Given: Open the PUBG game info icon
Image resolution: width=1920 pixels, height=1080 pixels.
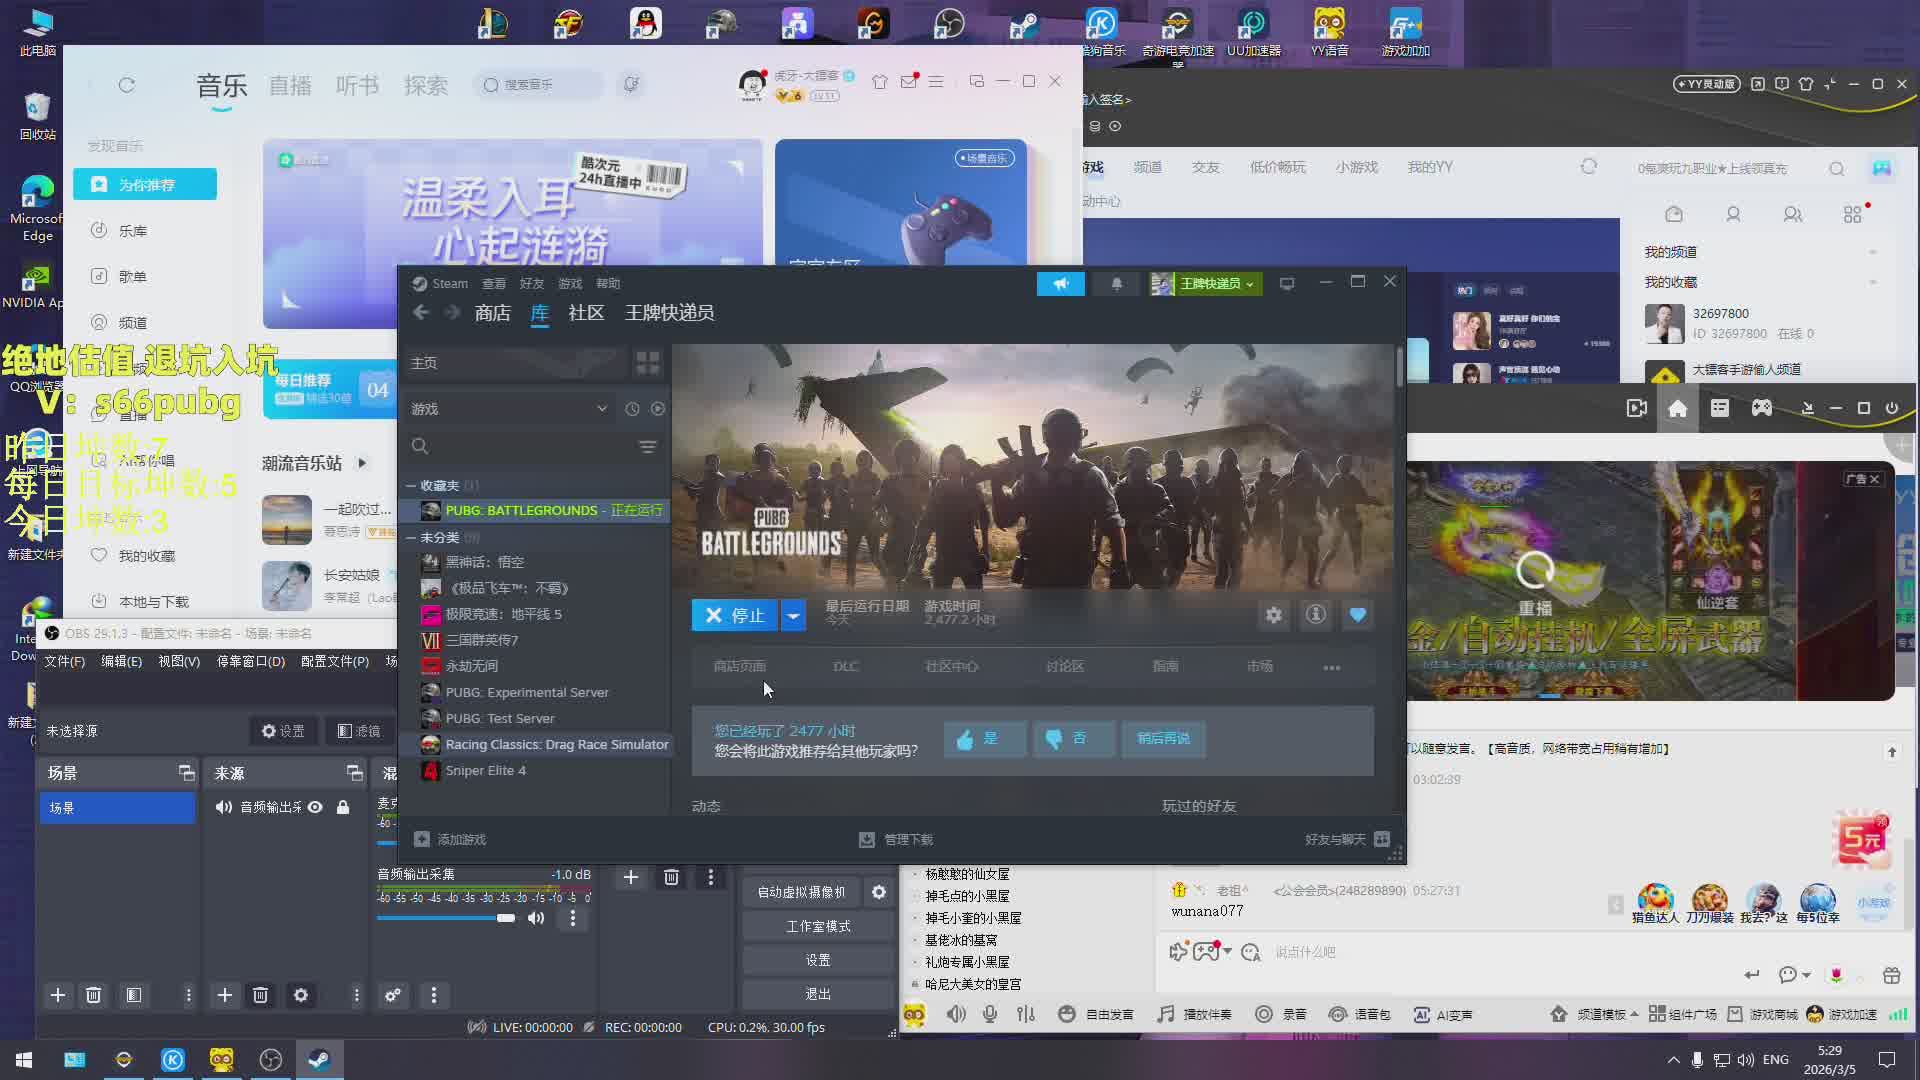Looking at the screenshot, I should (x=1315, y=615).
